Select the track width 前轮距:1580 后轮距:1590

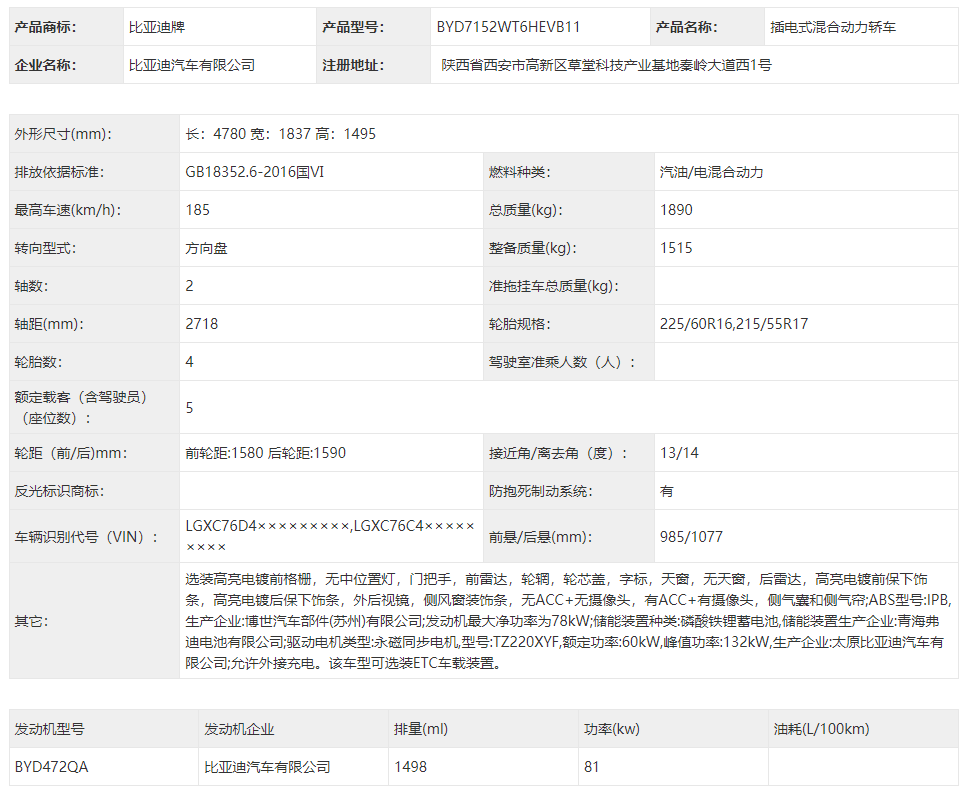265,453
